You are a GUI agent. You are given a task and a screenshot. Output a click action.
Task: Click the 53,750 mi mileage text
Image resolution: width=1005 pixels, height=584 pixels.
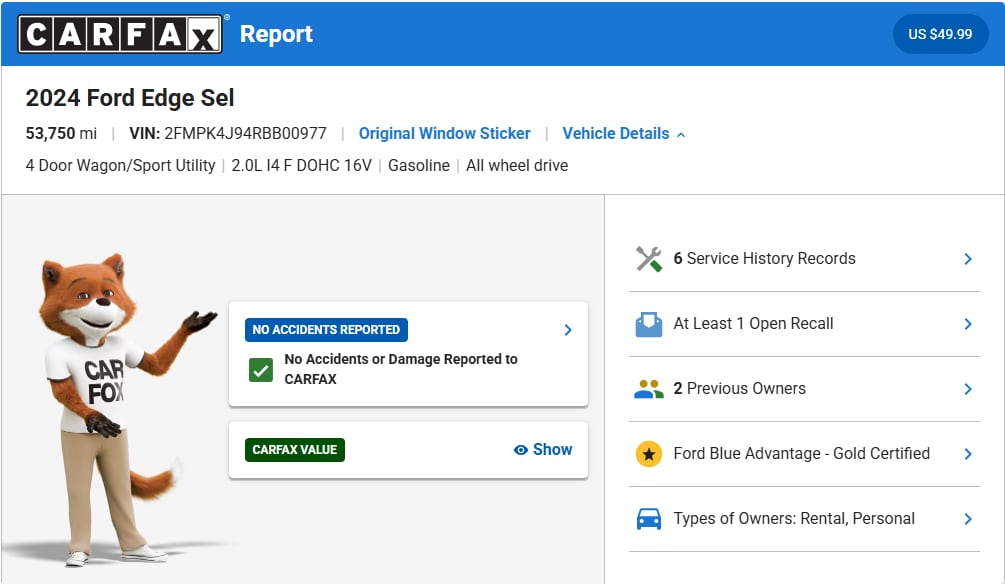[61, 133]
